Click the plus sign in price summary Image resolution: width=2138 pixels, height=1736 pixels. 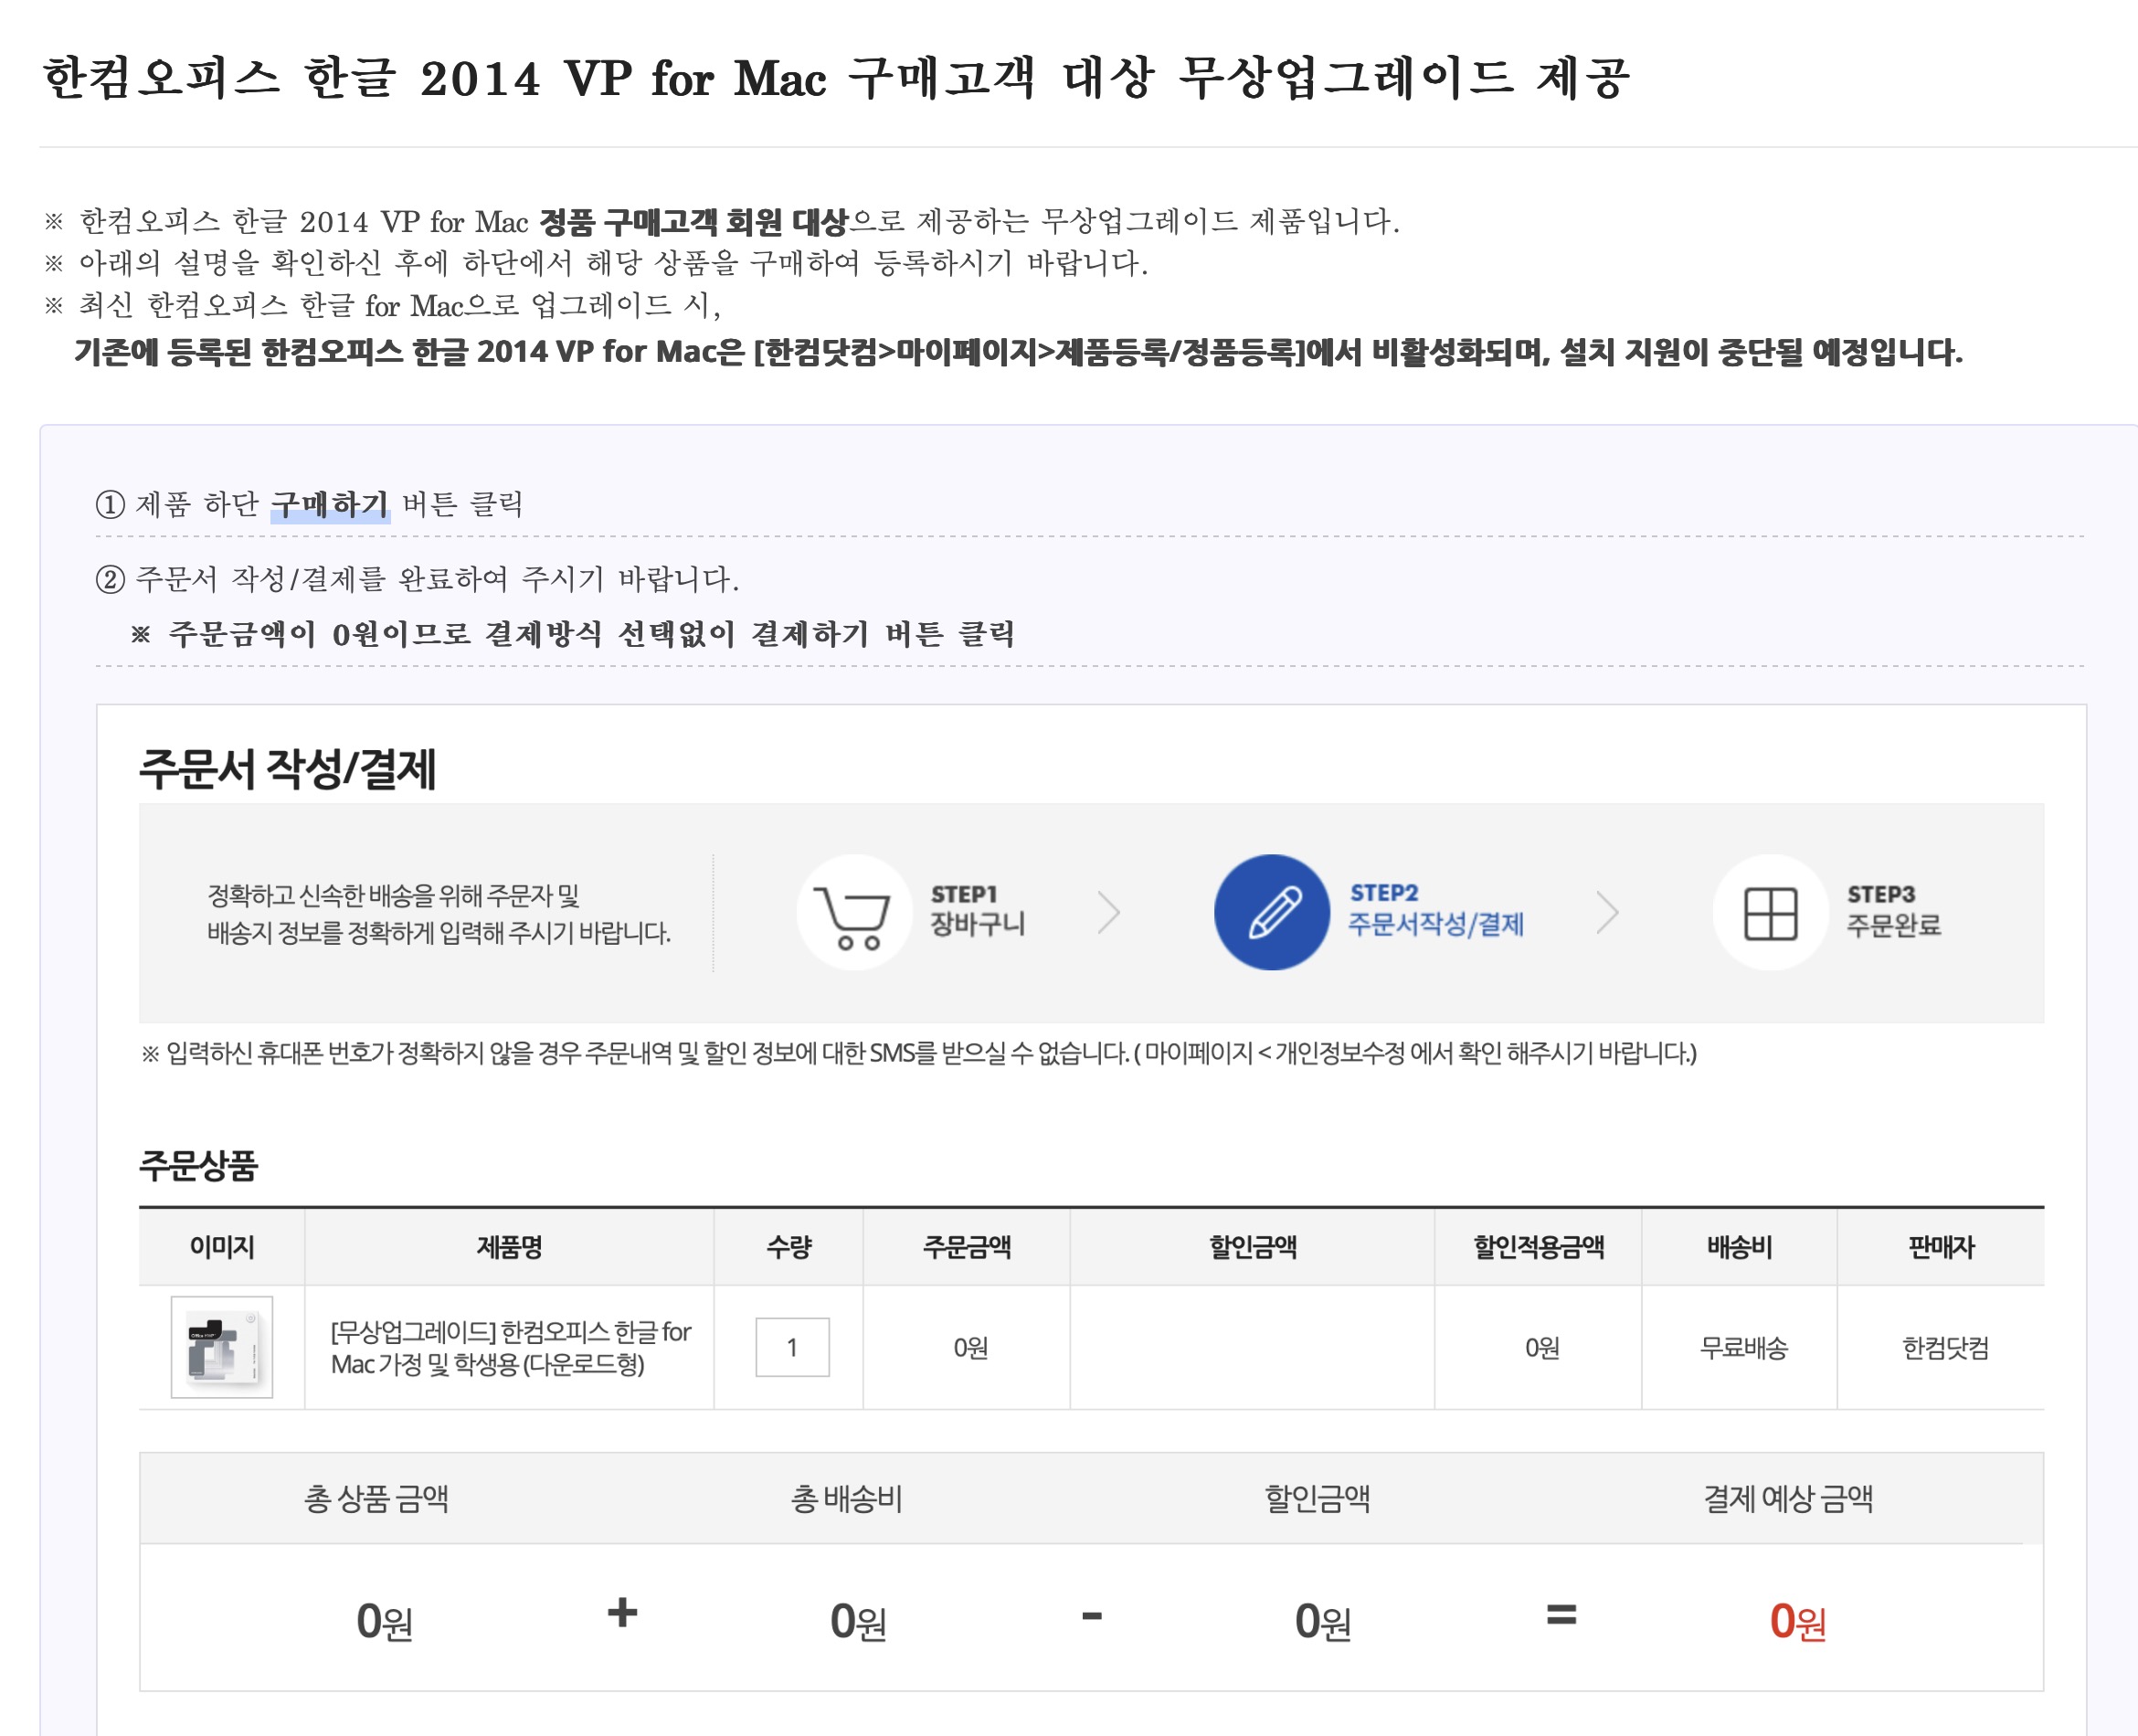[622, 1613]
